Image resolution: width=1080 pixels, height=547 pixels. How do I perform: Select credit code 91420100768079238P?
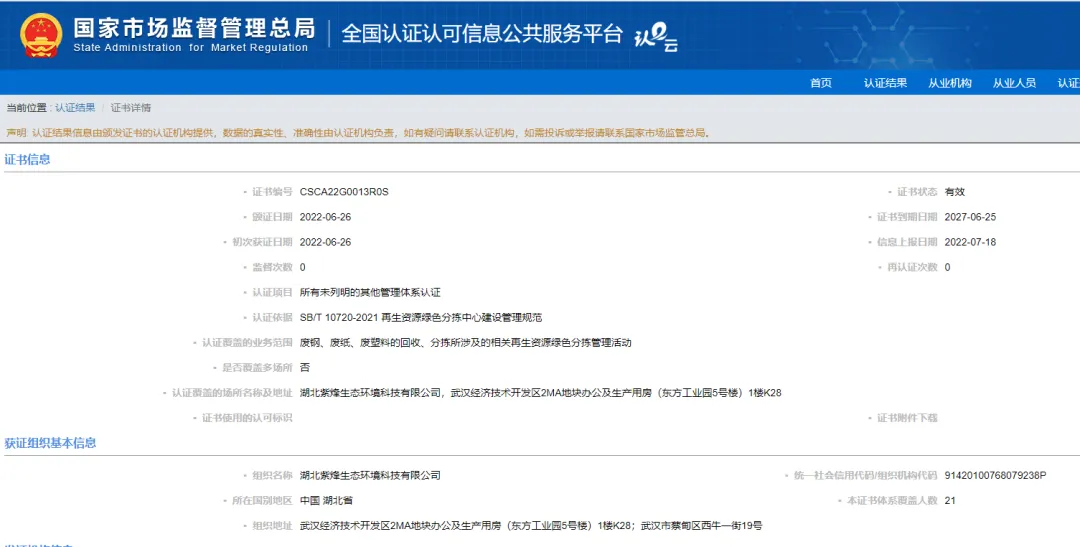click(995, 475)
